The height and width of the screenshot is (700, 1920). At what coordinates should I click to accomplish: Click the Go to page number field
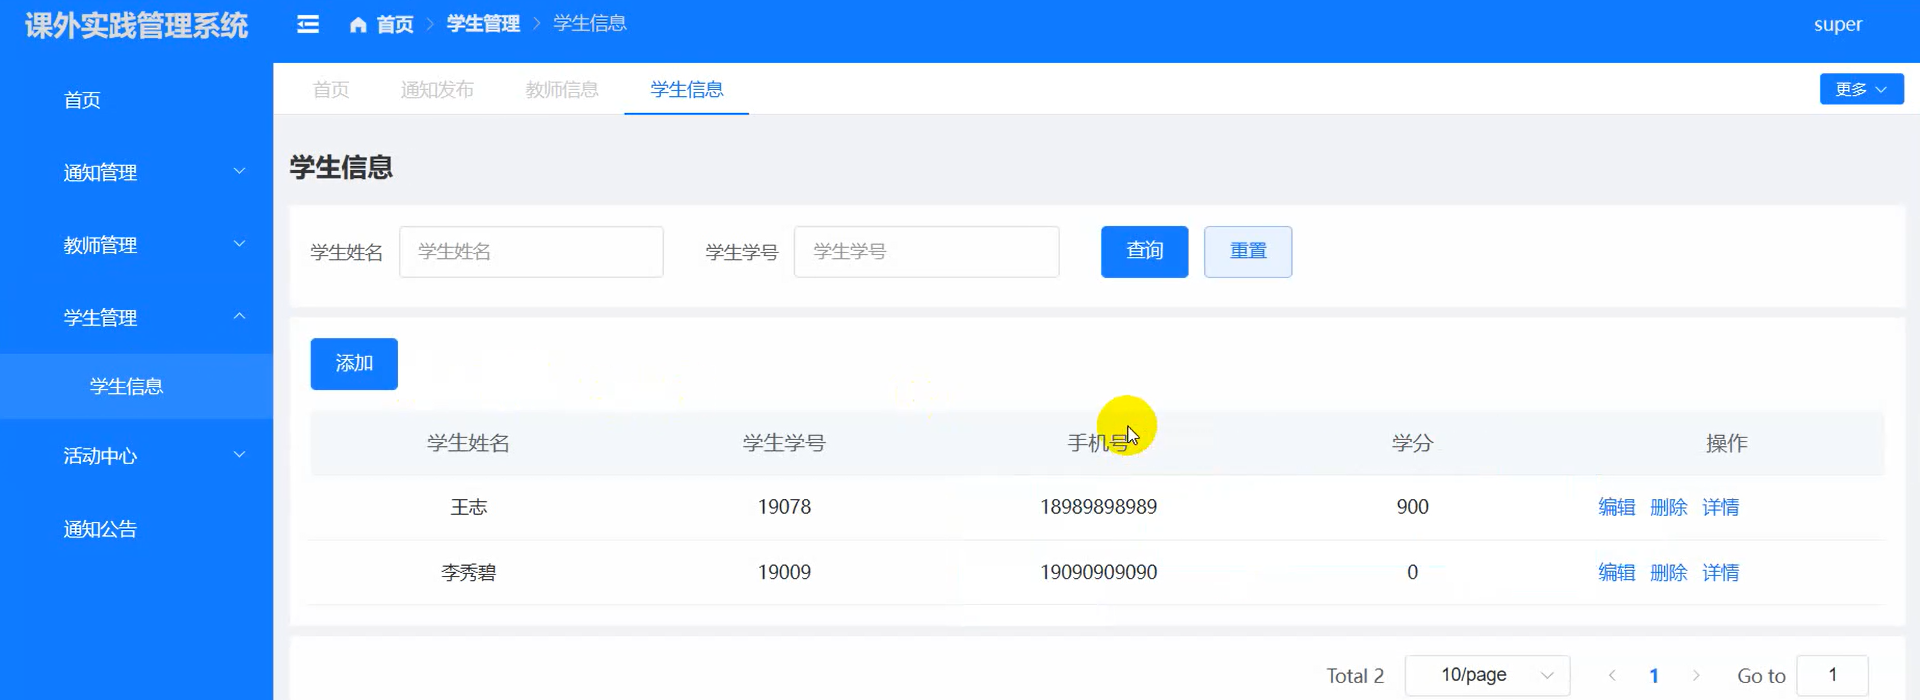coord(1832,676)
